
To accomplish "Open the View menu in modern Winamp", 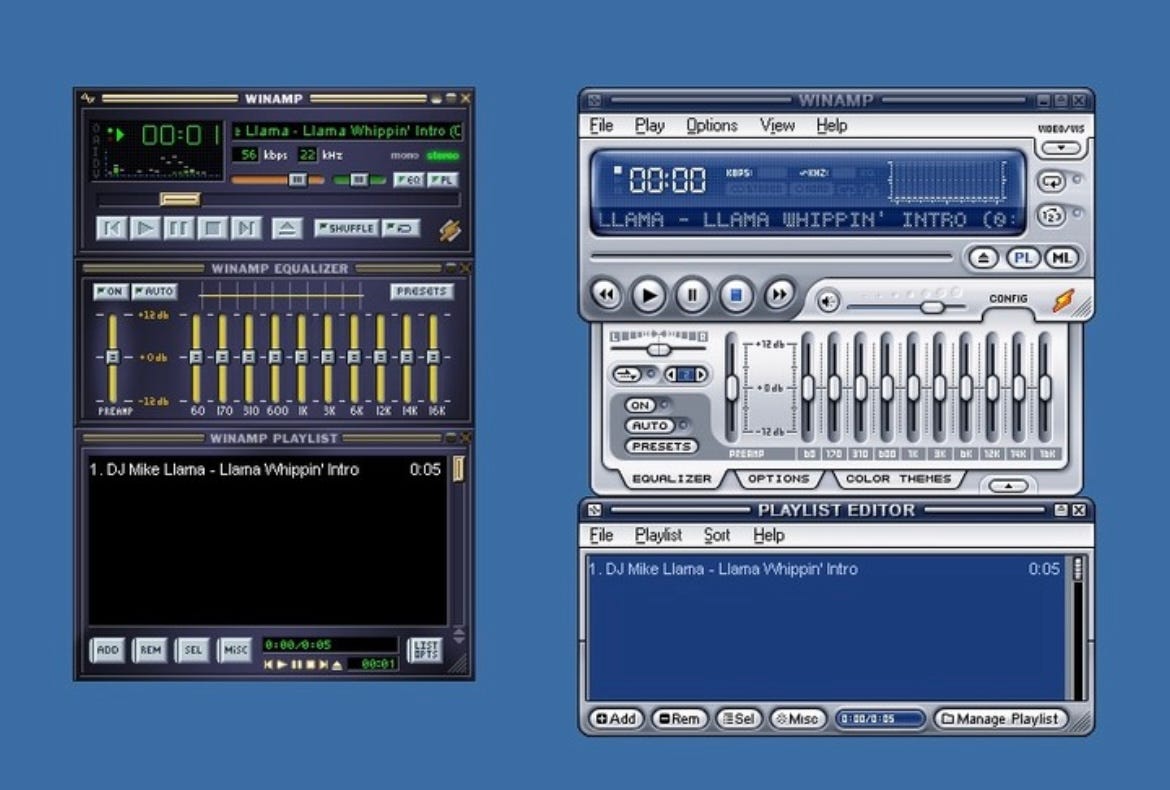I will (777, 125).
